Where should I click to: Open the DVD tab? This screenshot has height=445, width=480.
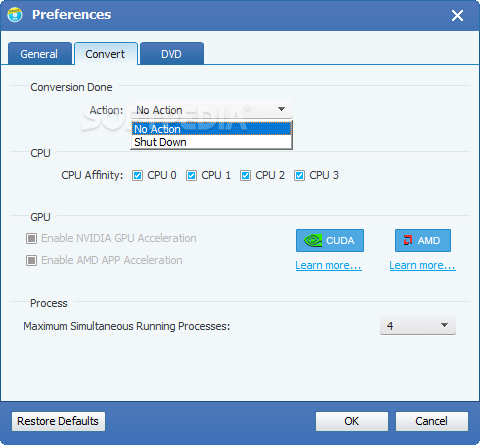coord(172,54)
